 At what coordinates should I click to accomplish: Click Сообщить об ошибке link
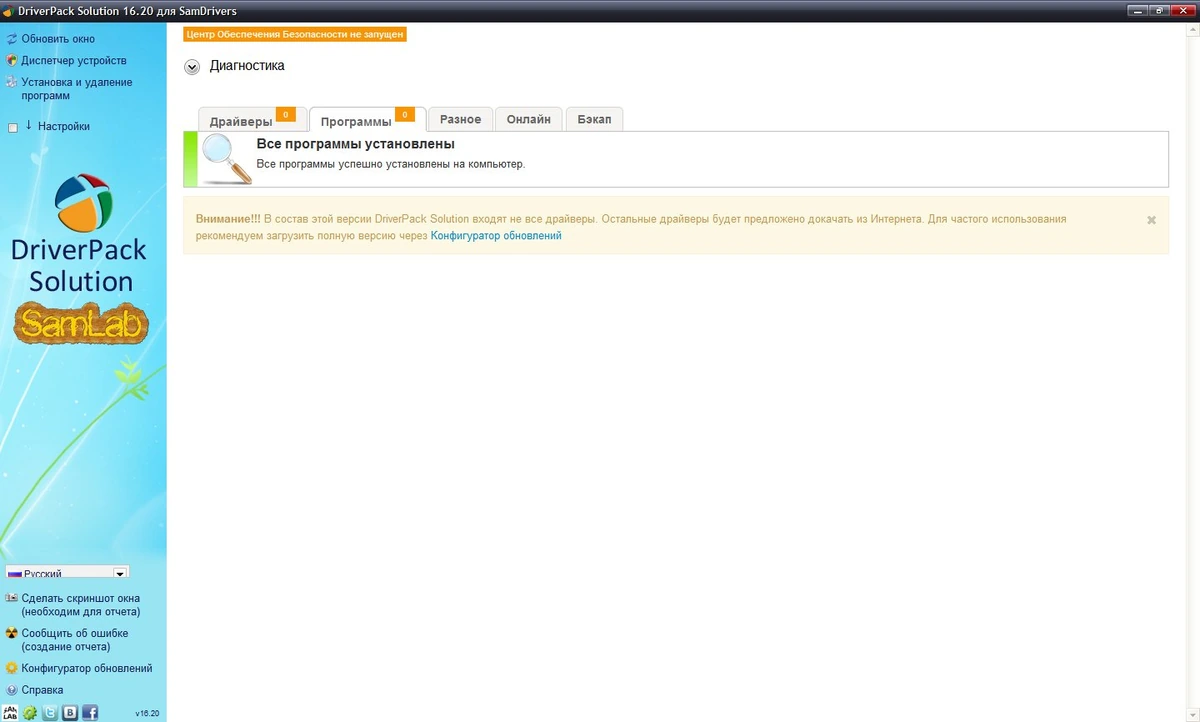(75, 640)
